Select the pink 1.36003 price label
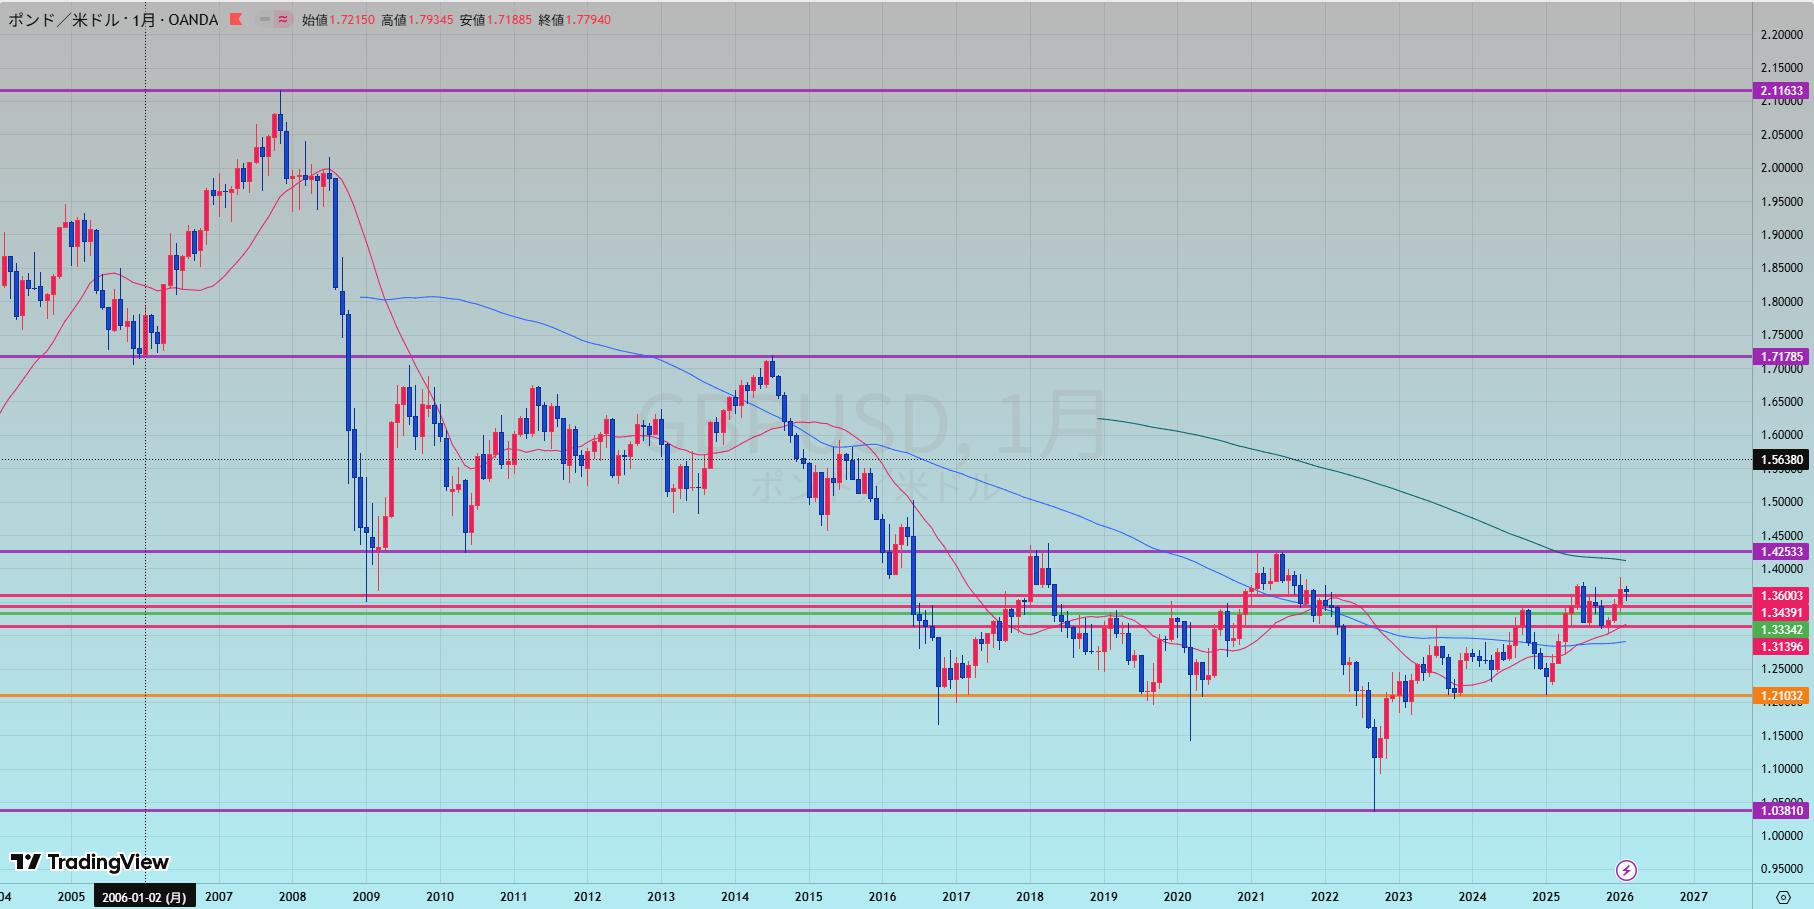 point(1781,596)
